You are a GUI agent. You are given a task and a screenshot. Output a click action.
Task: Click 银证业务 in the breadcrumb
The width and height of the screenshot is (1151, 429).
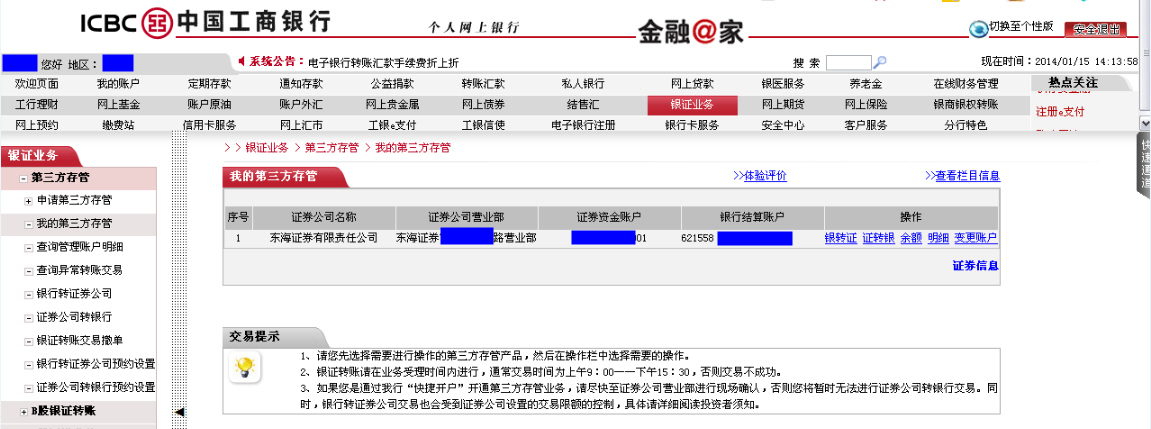(266, 148)
